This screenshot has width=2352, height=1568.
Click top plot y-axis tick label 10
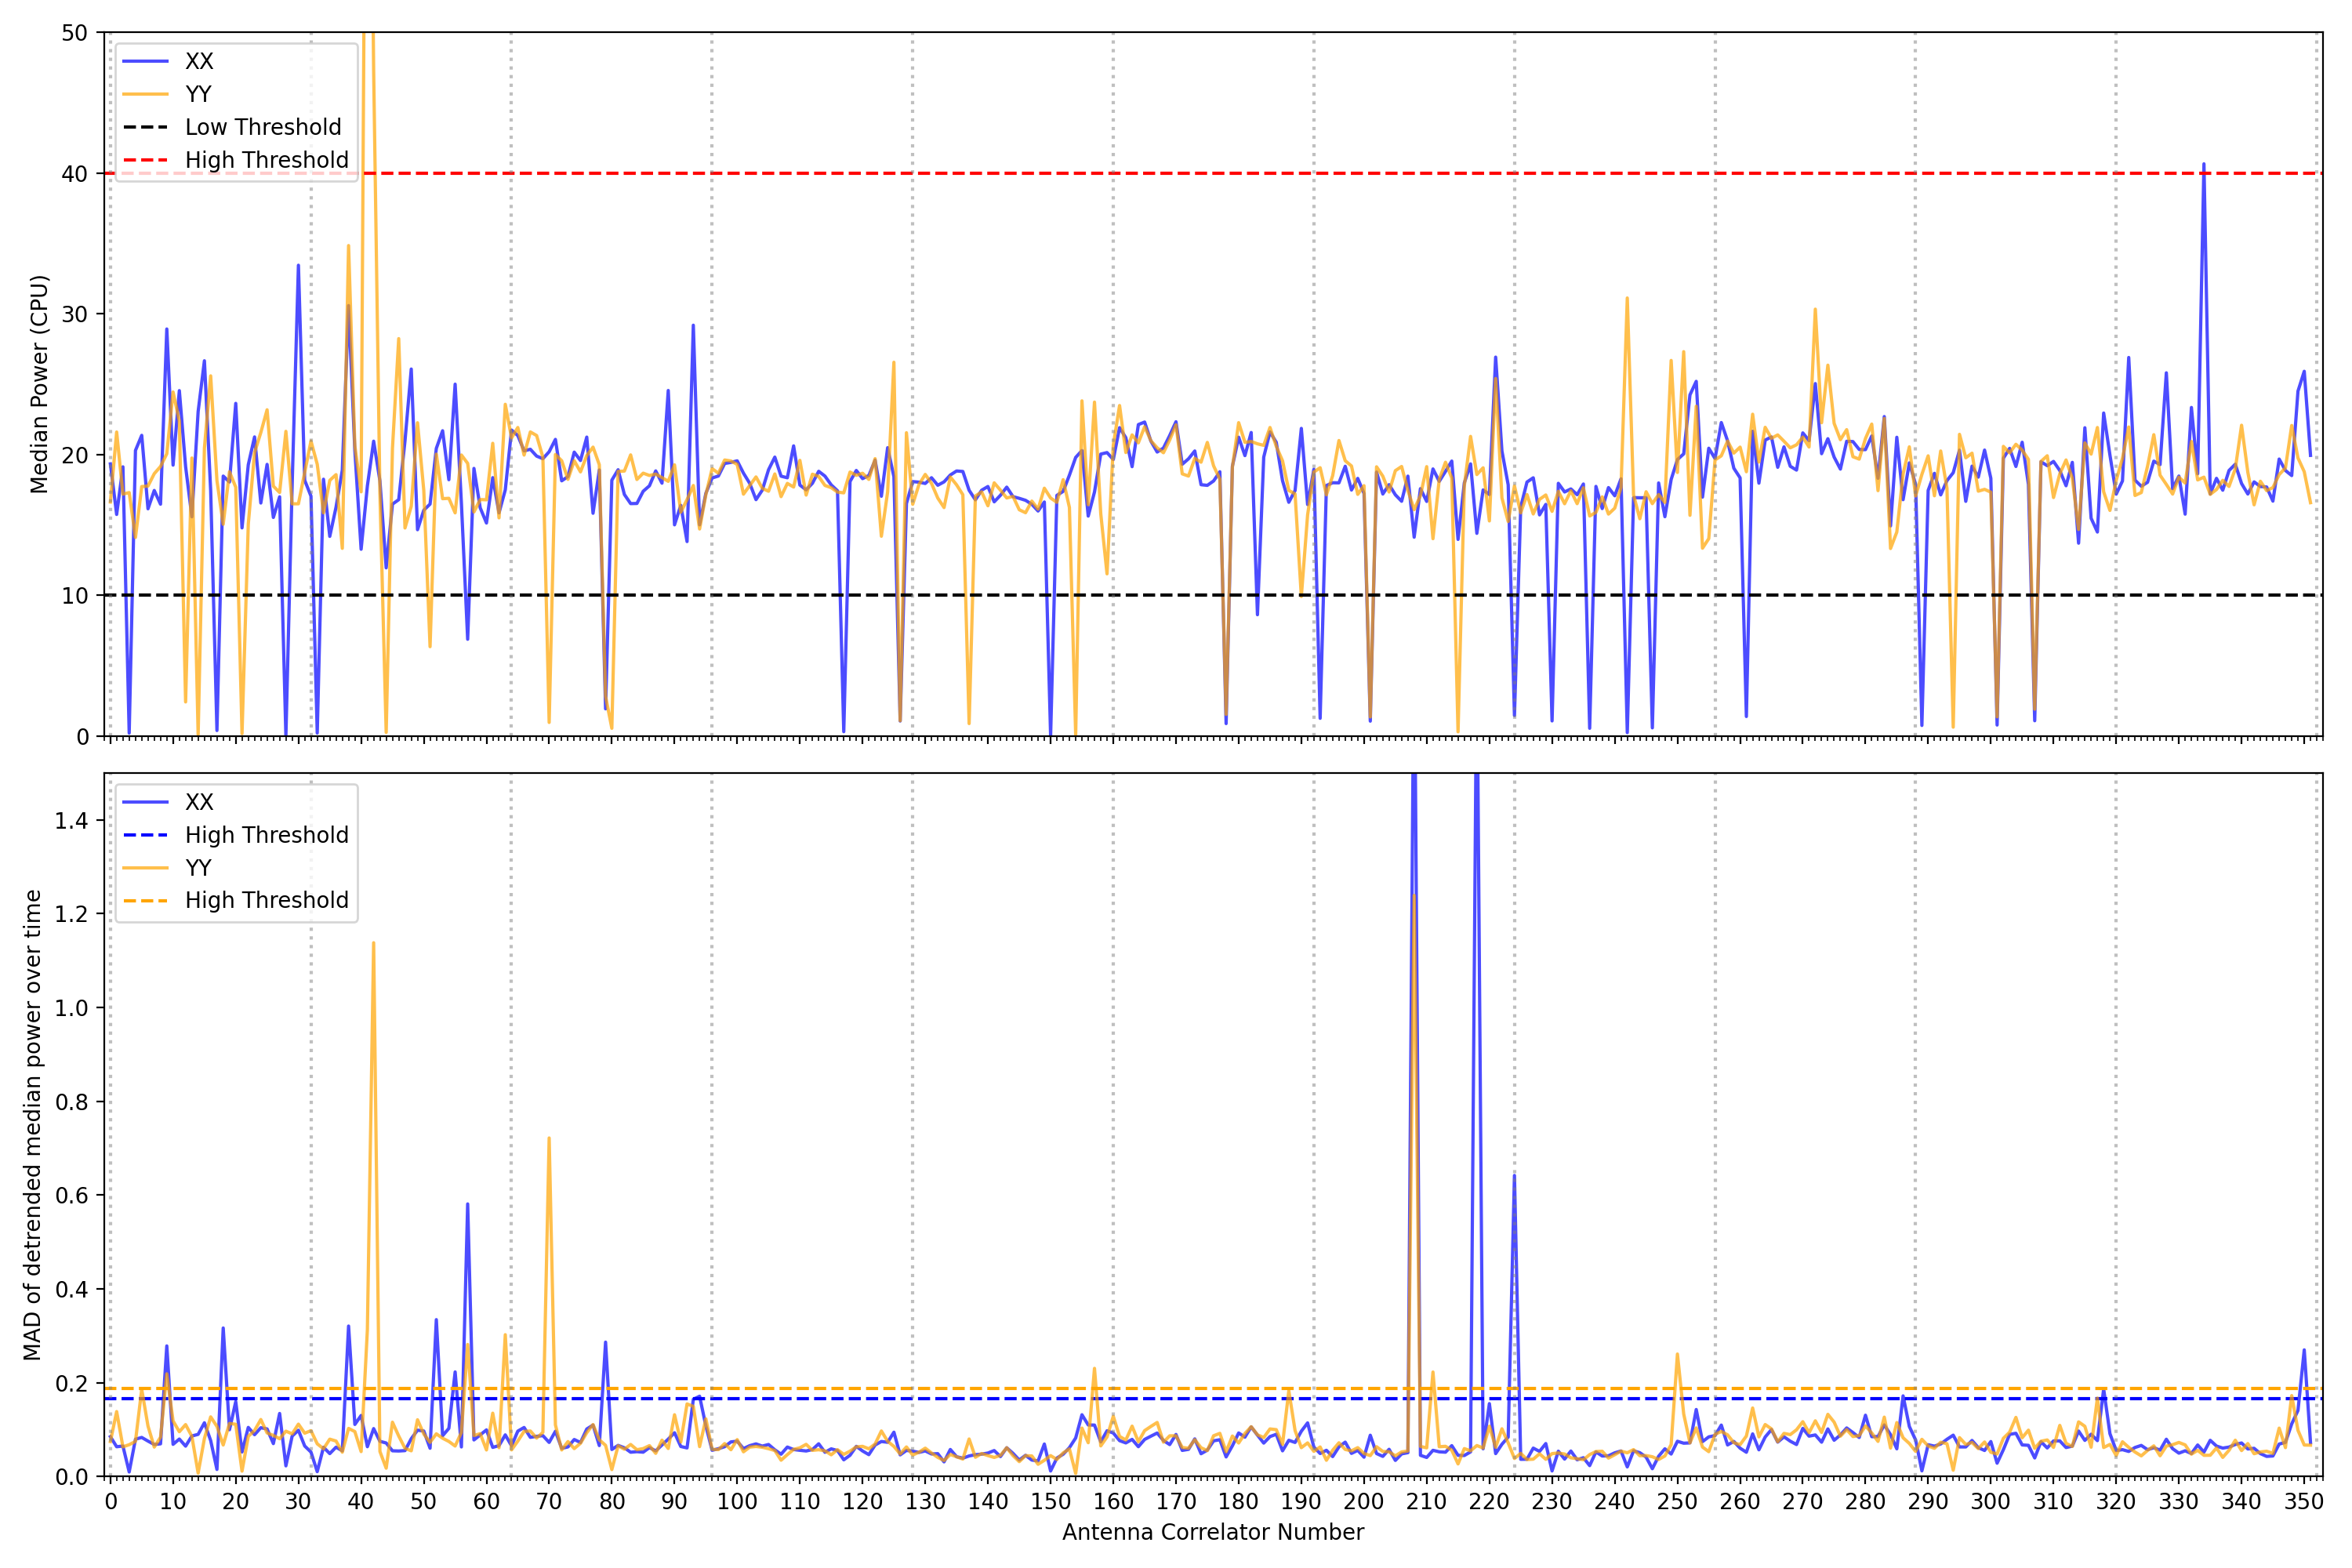(75, 597)
